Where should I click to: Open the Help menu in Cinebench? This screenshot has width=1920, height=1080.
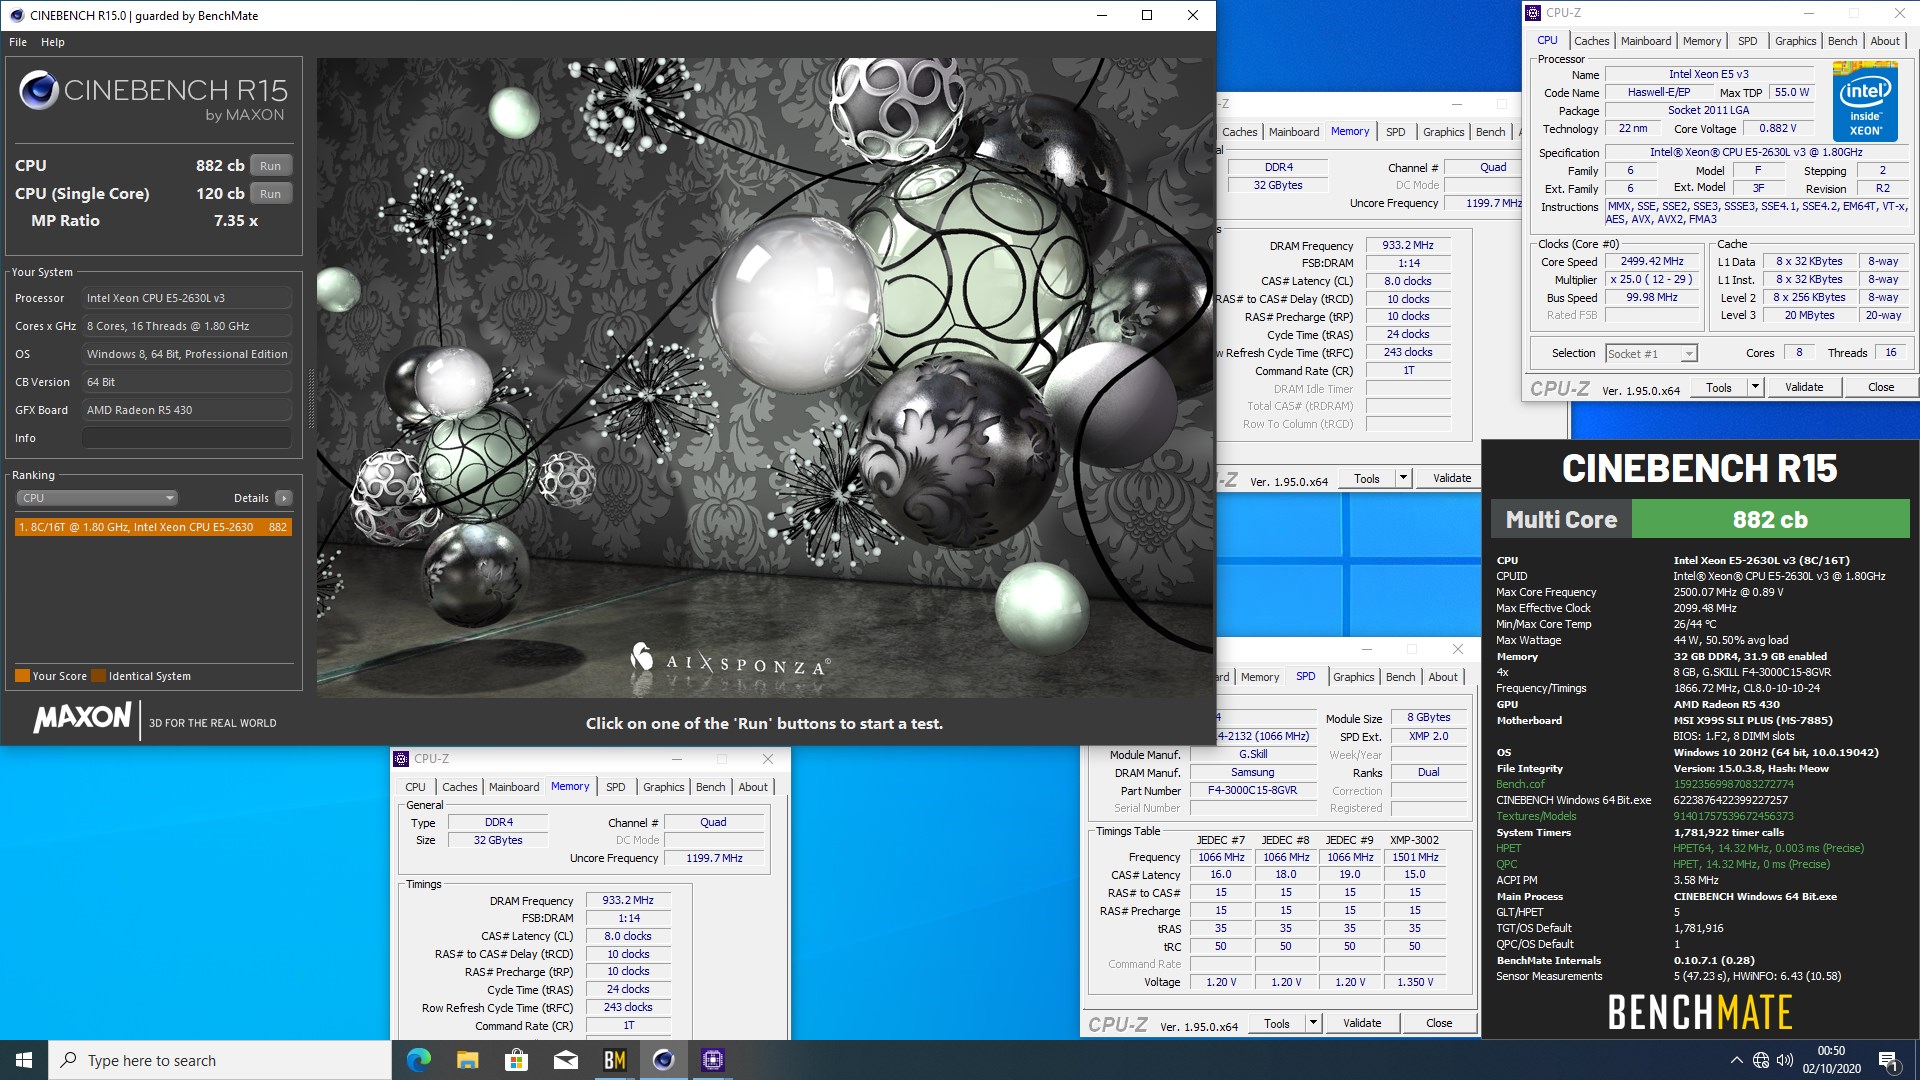pyautogui.click(x=53, y=42)
